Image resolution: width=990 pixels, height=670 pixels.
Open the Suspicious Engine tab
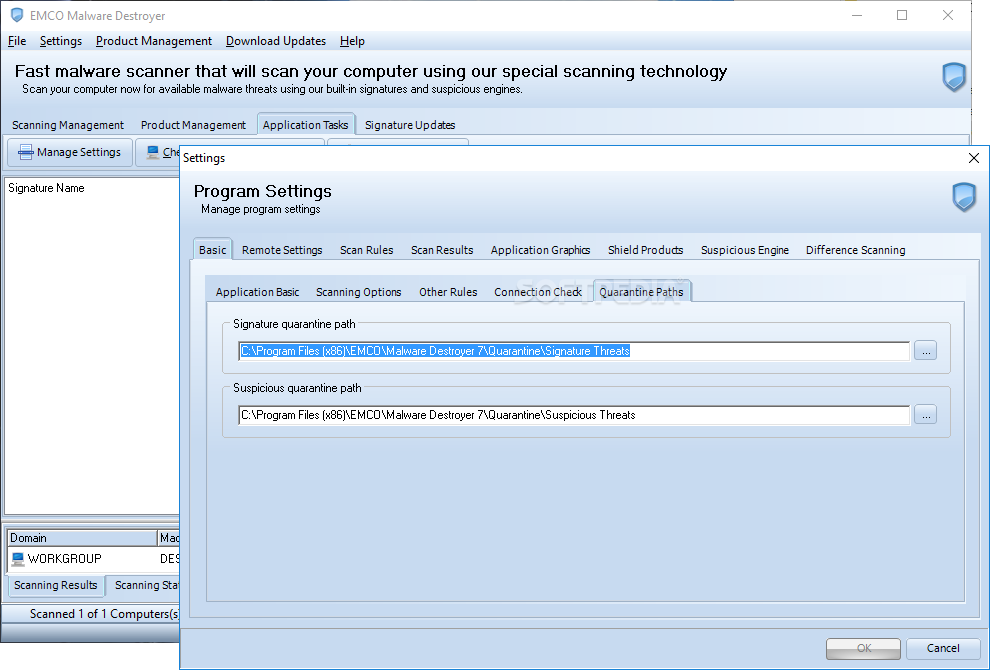pos(744,250)
